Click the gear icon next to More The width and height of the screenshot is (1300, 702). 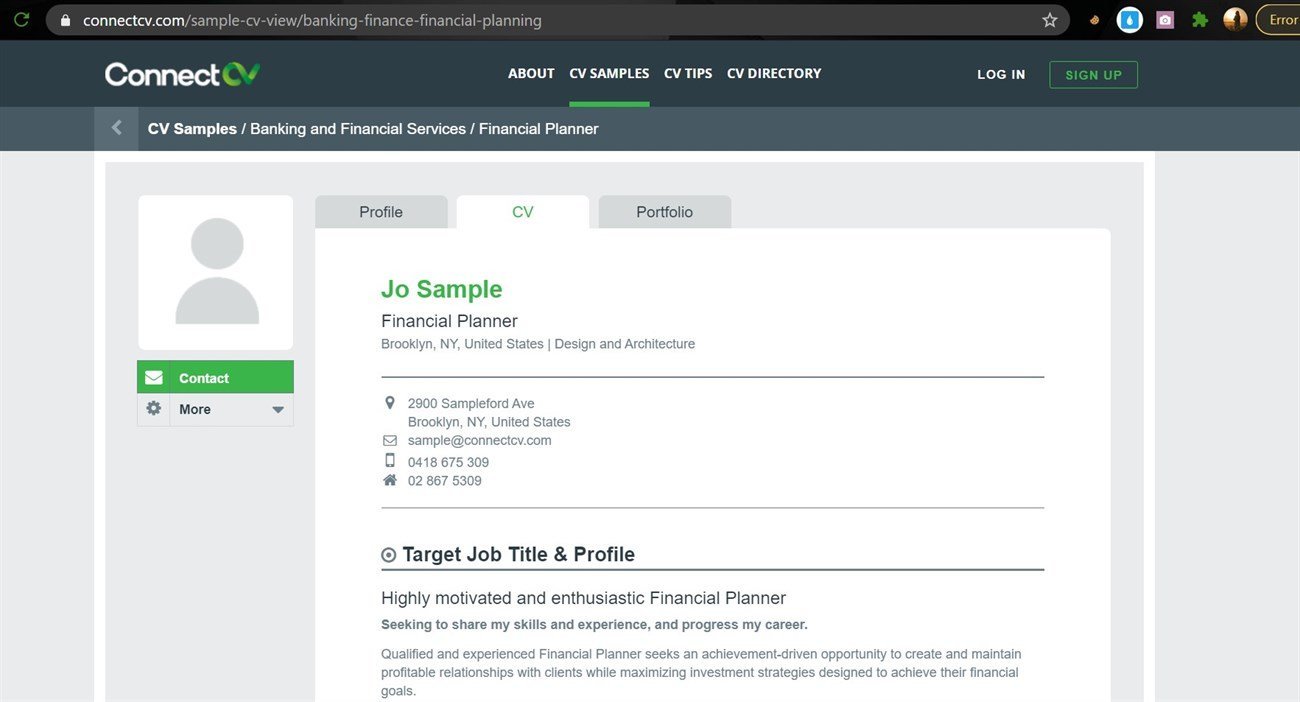(x=153, y=408)
